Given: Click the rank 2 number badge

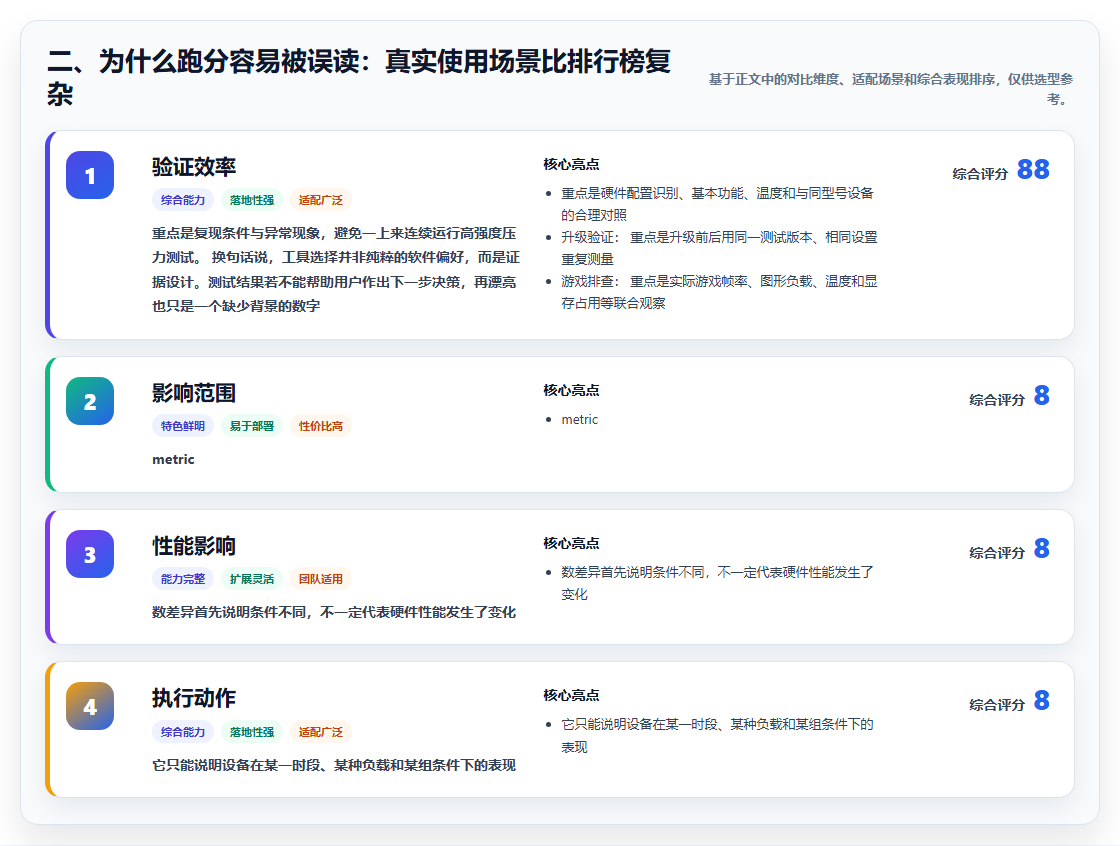Looking at the screenshot, I should coord(90,401).
